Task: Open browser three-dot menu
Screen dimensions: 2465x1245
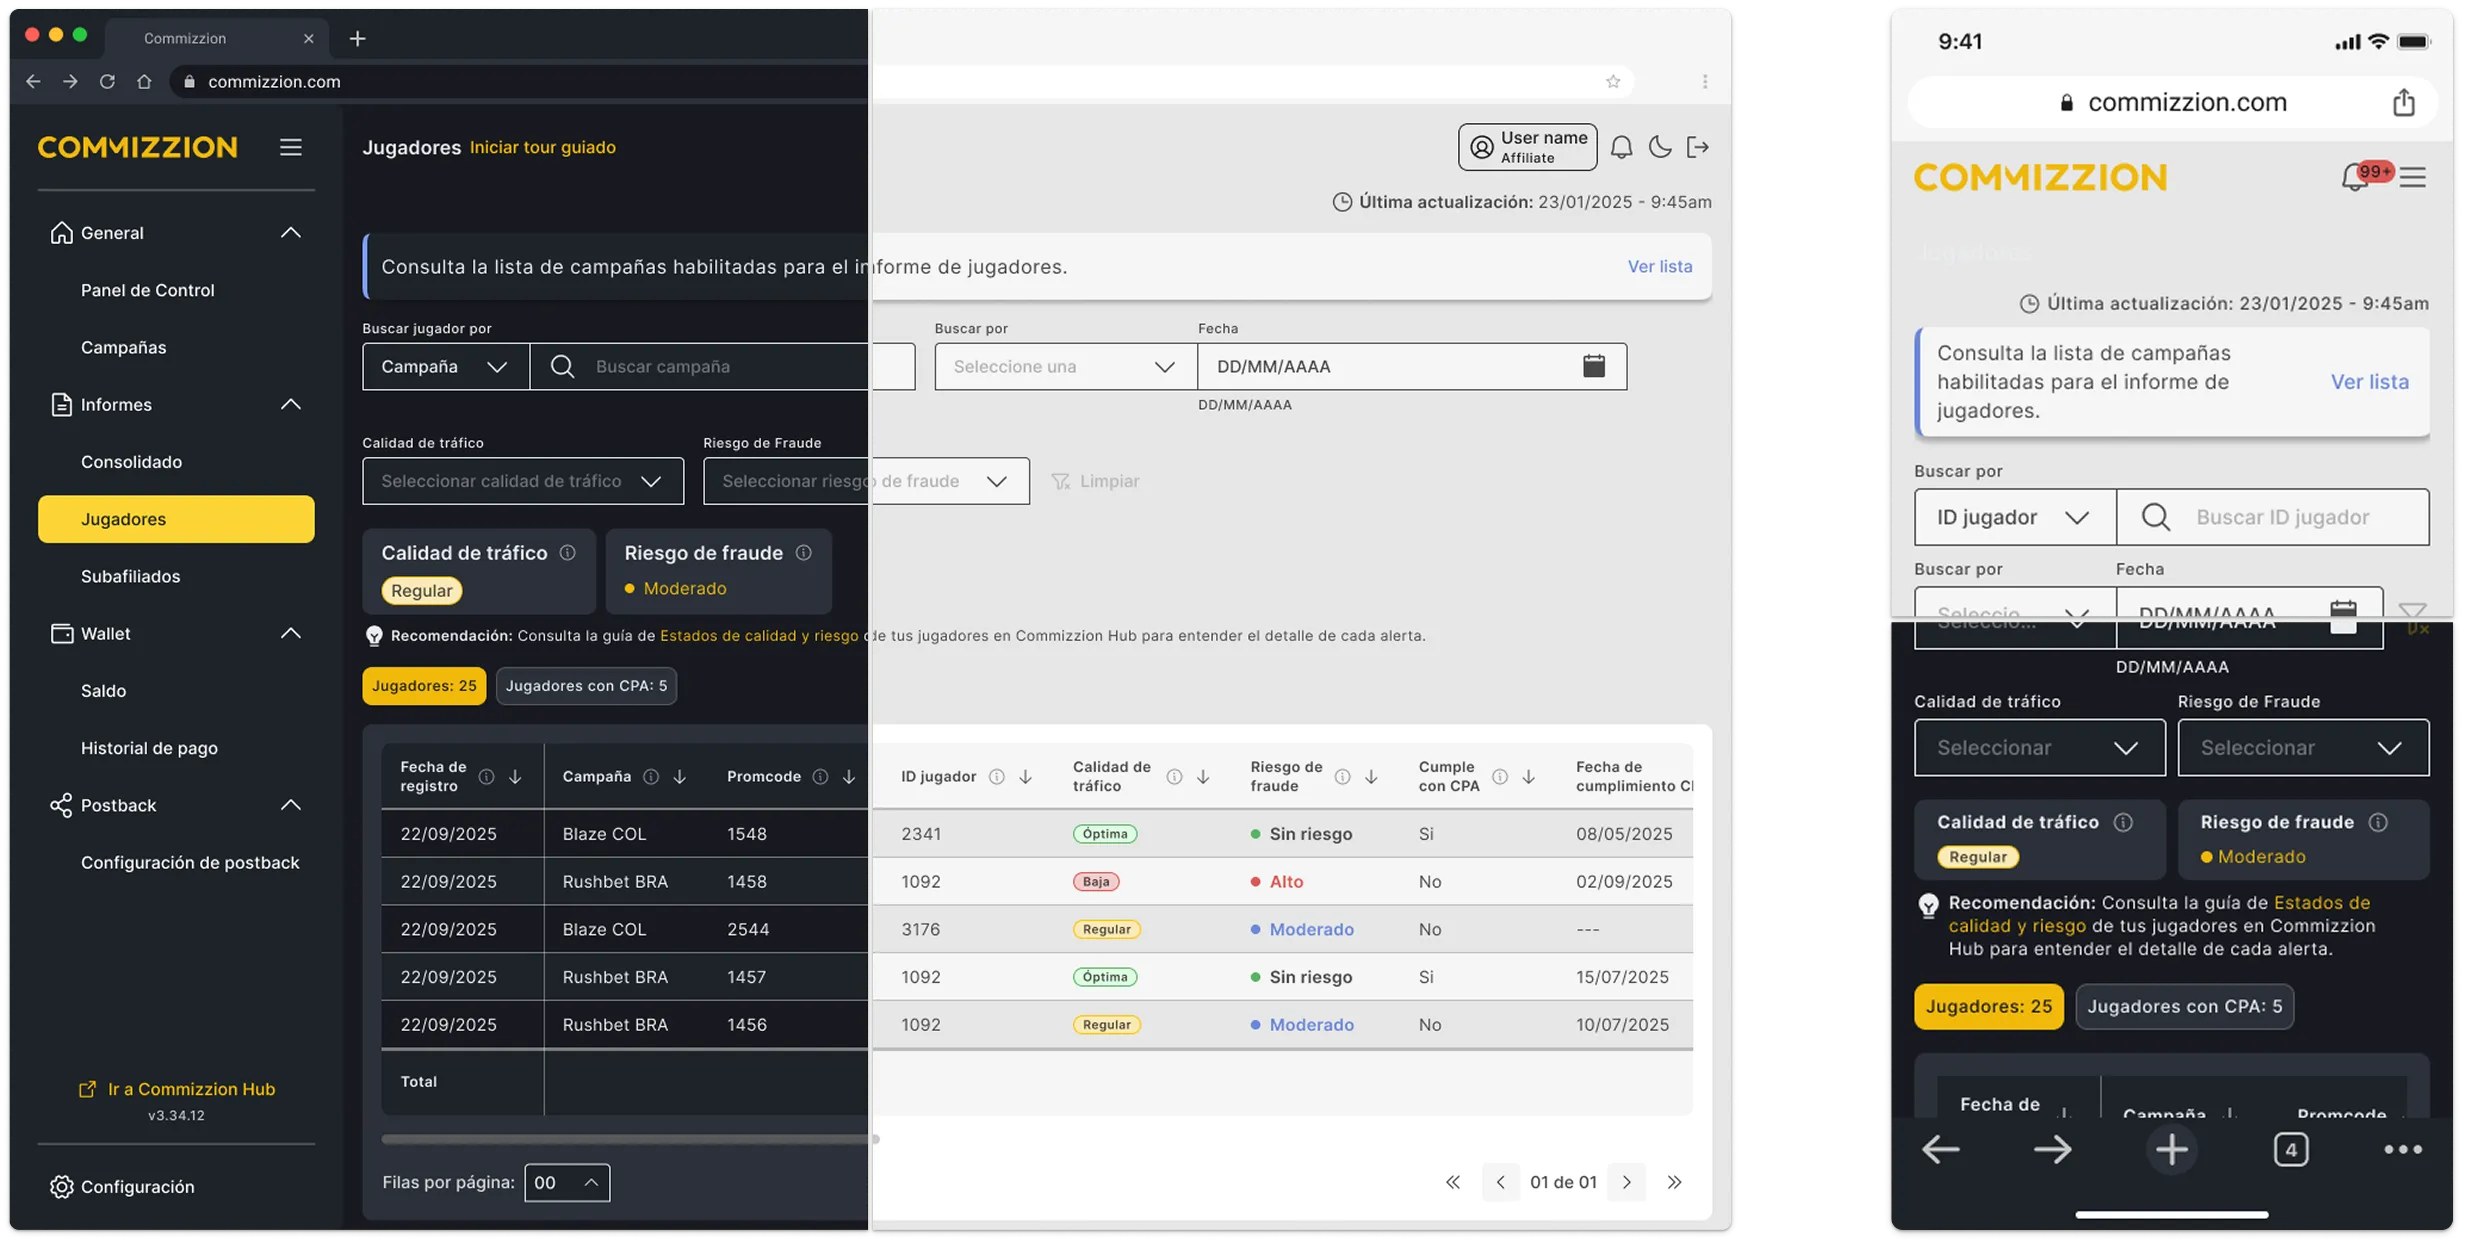Action: tap(1705, 82)
